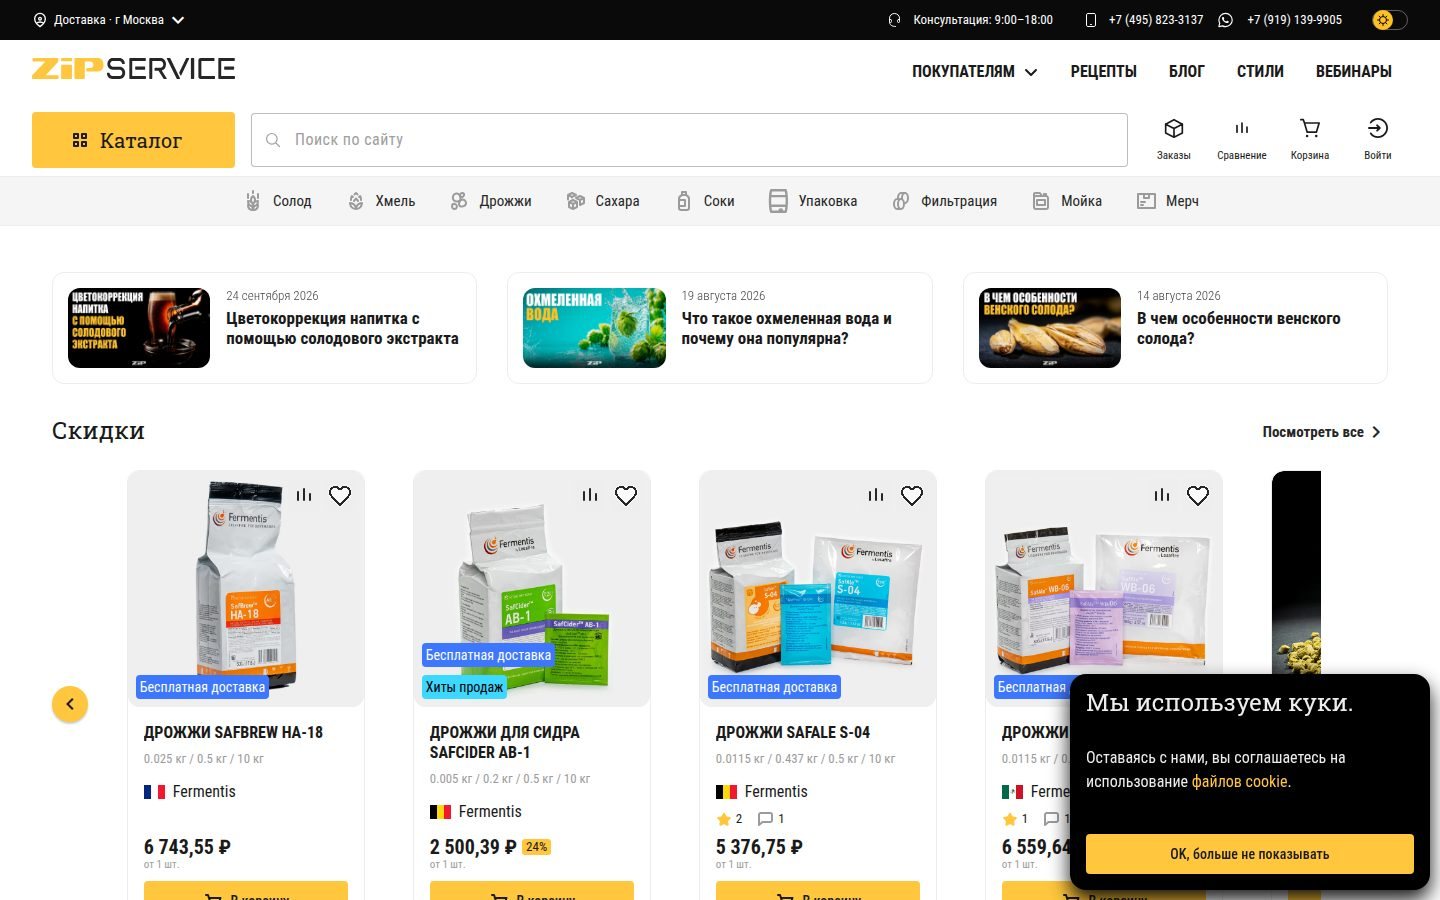Open the Заказы orders icon
This screenshot has width=1440, height=900.
(1173, 139)
